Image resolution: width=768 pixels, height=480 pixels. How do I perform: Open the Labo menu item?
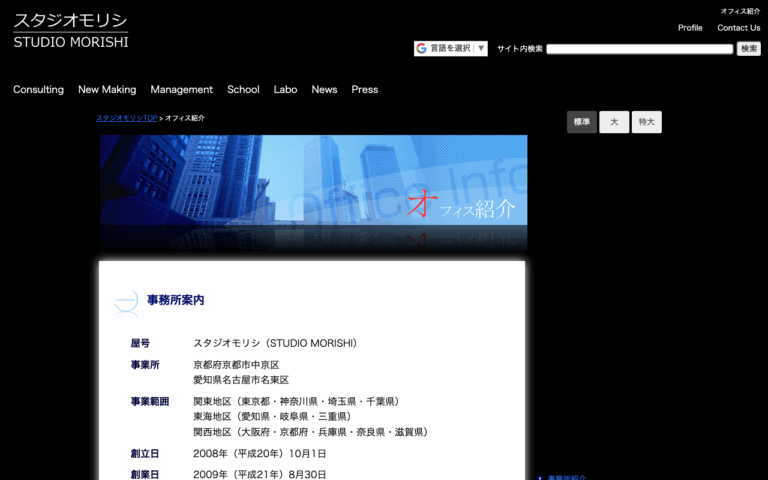coord(285,90)
